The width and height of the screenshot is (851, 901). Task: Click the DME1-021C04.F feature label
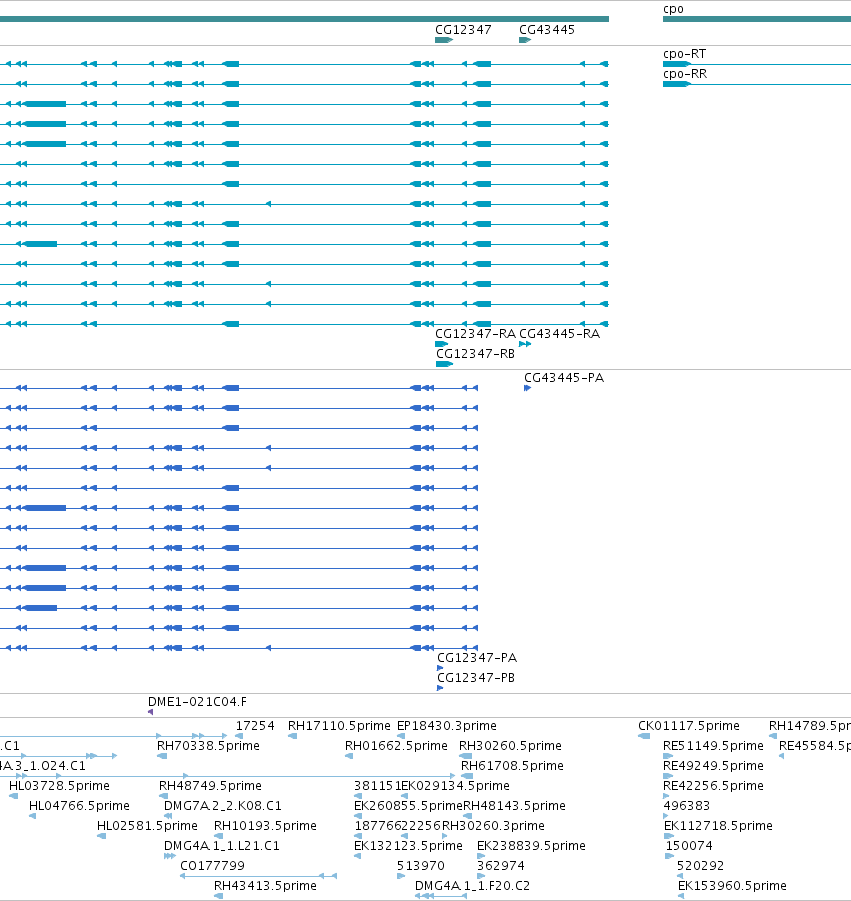pos(197,702)
